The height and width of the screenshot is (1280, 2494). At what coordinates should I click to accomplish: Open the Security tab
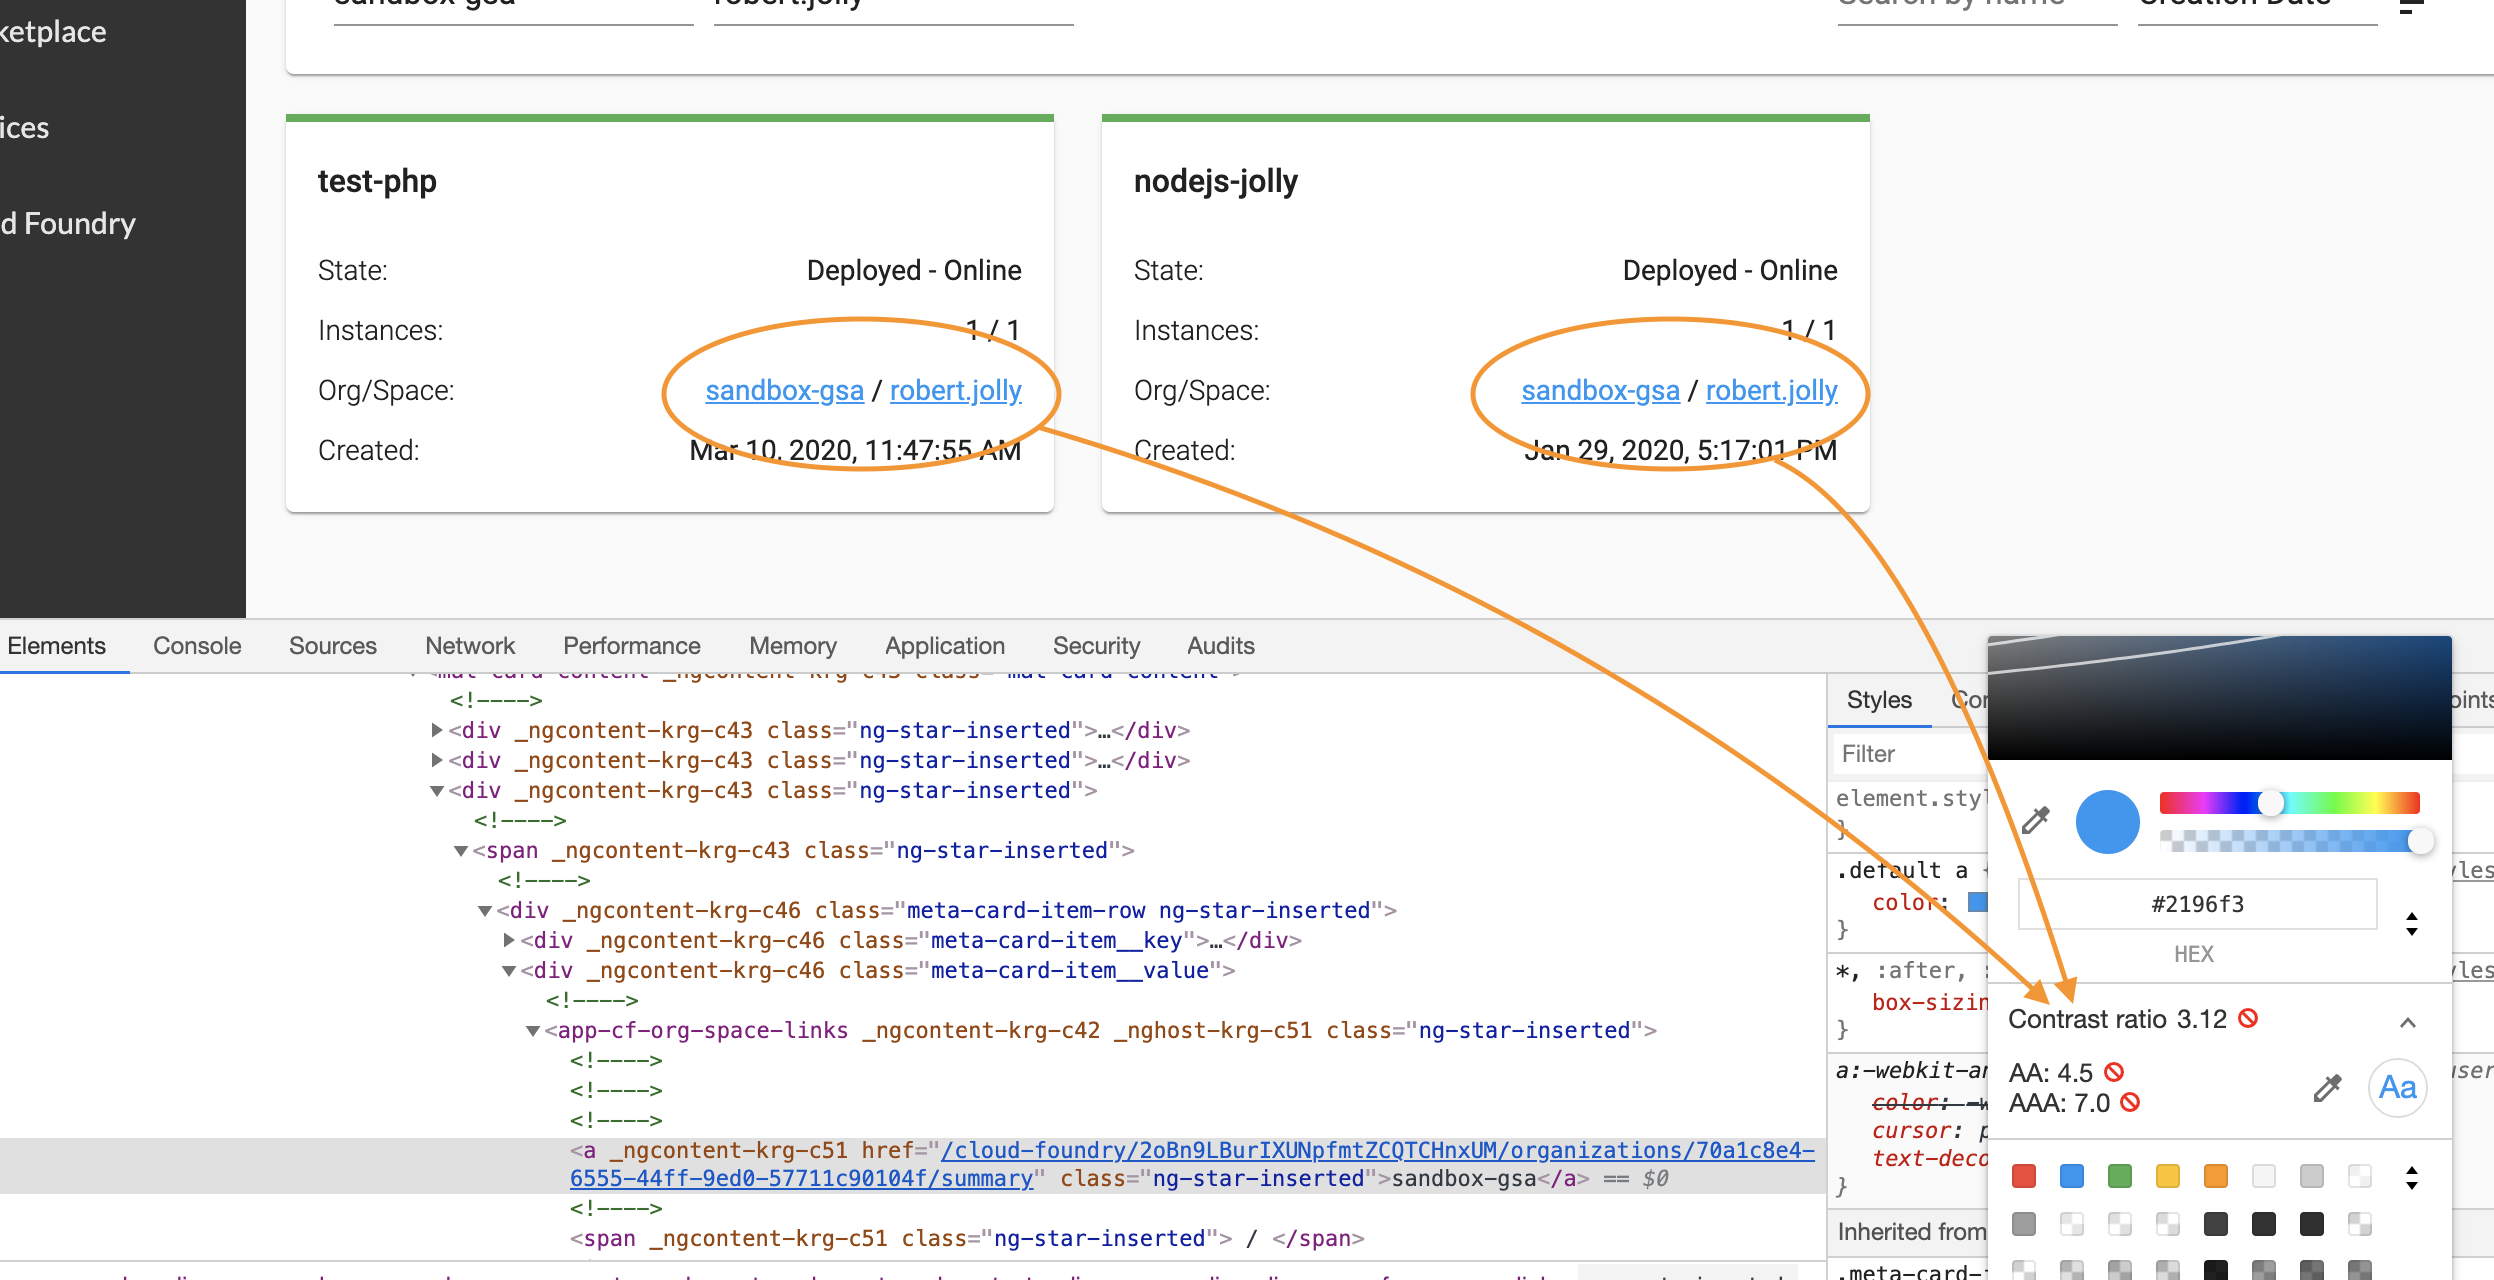[x=1096, y=646]
